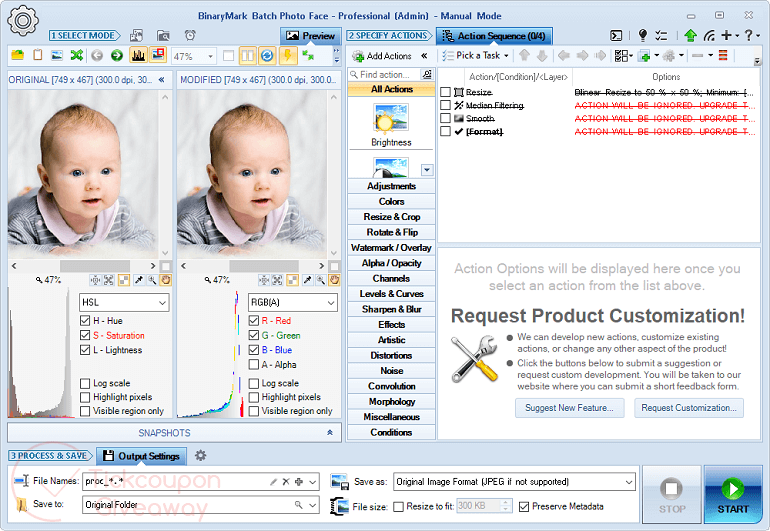Image resolution: width=770 pixels, height=531 pixels.
Task: Collapse the original image panel with chevrons
Action: [162, 80]
